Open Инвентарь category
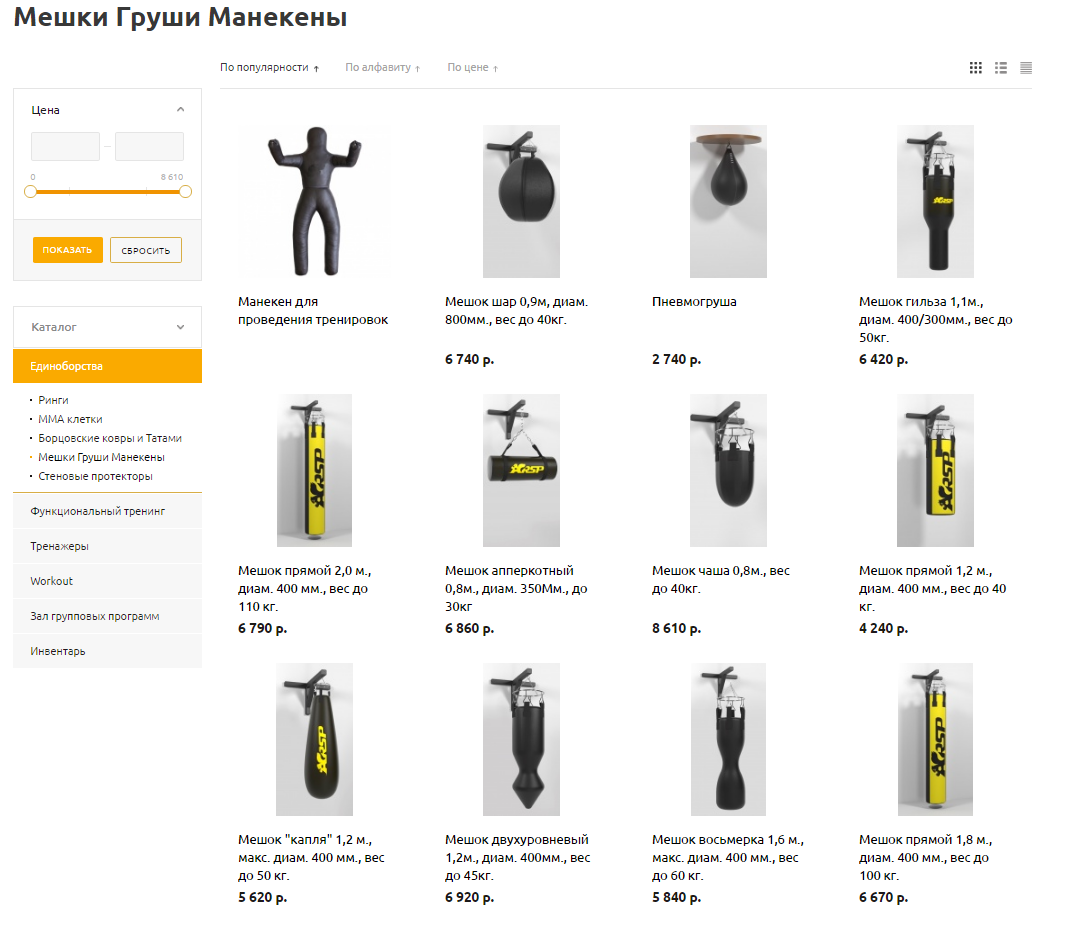 pos(107,651)
